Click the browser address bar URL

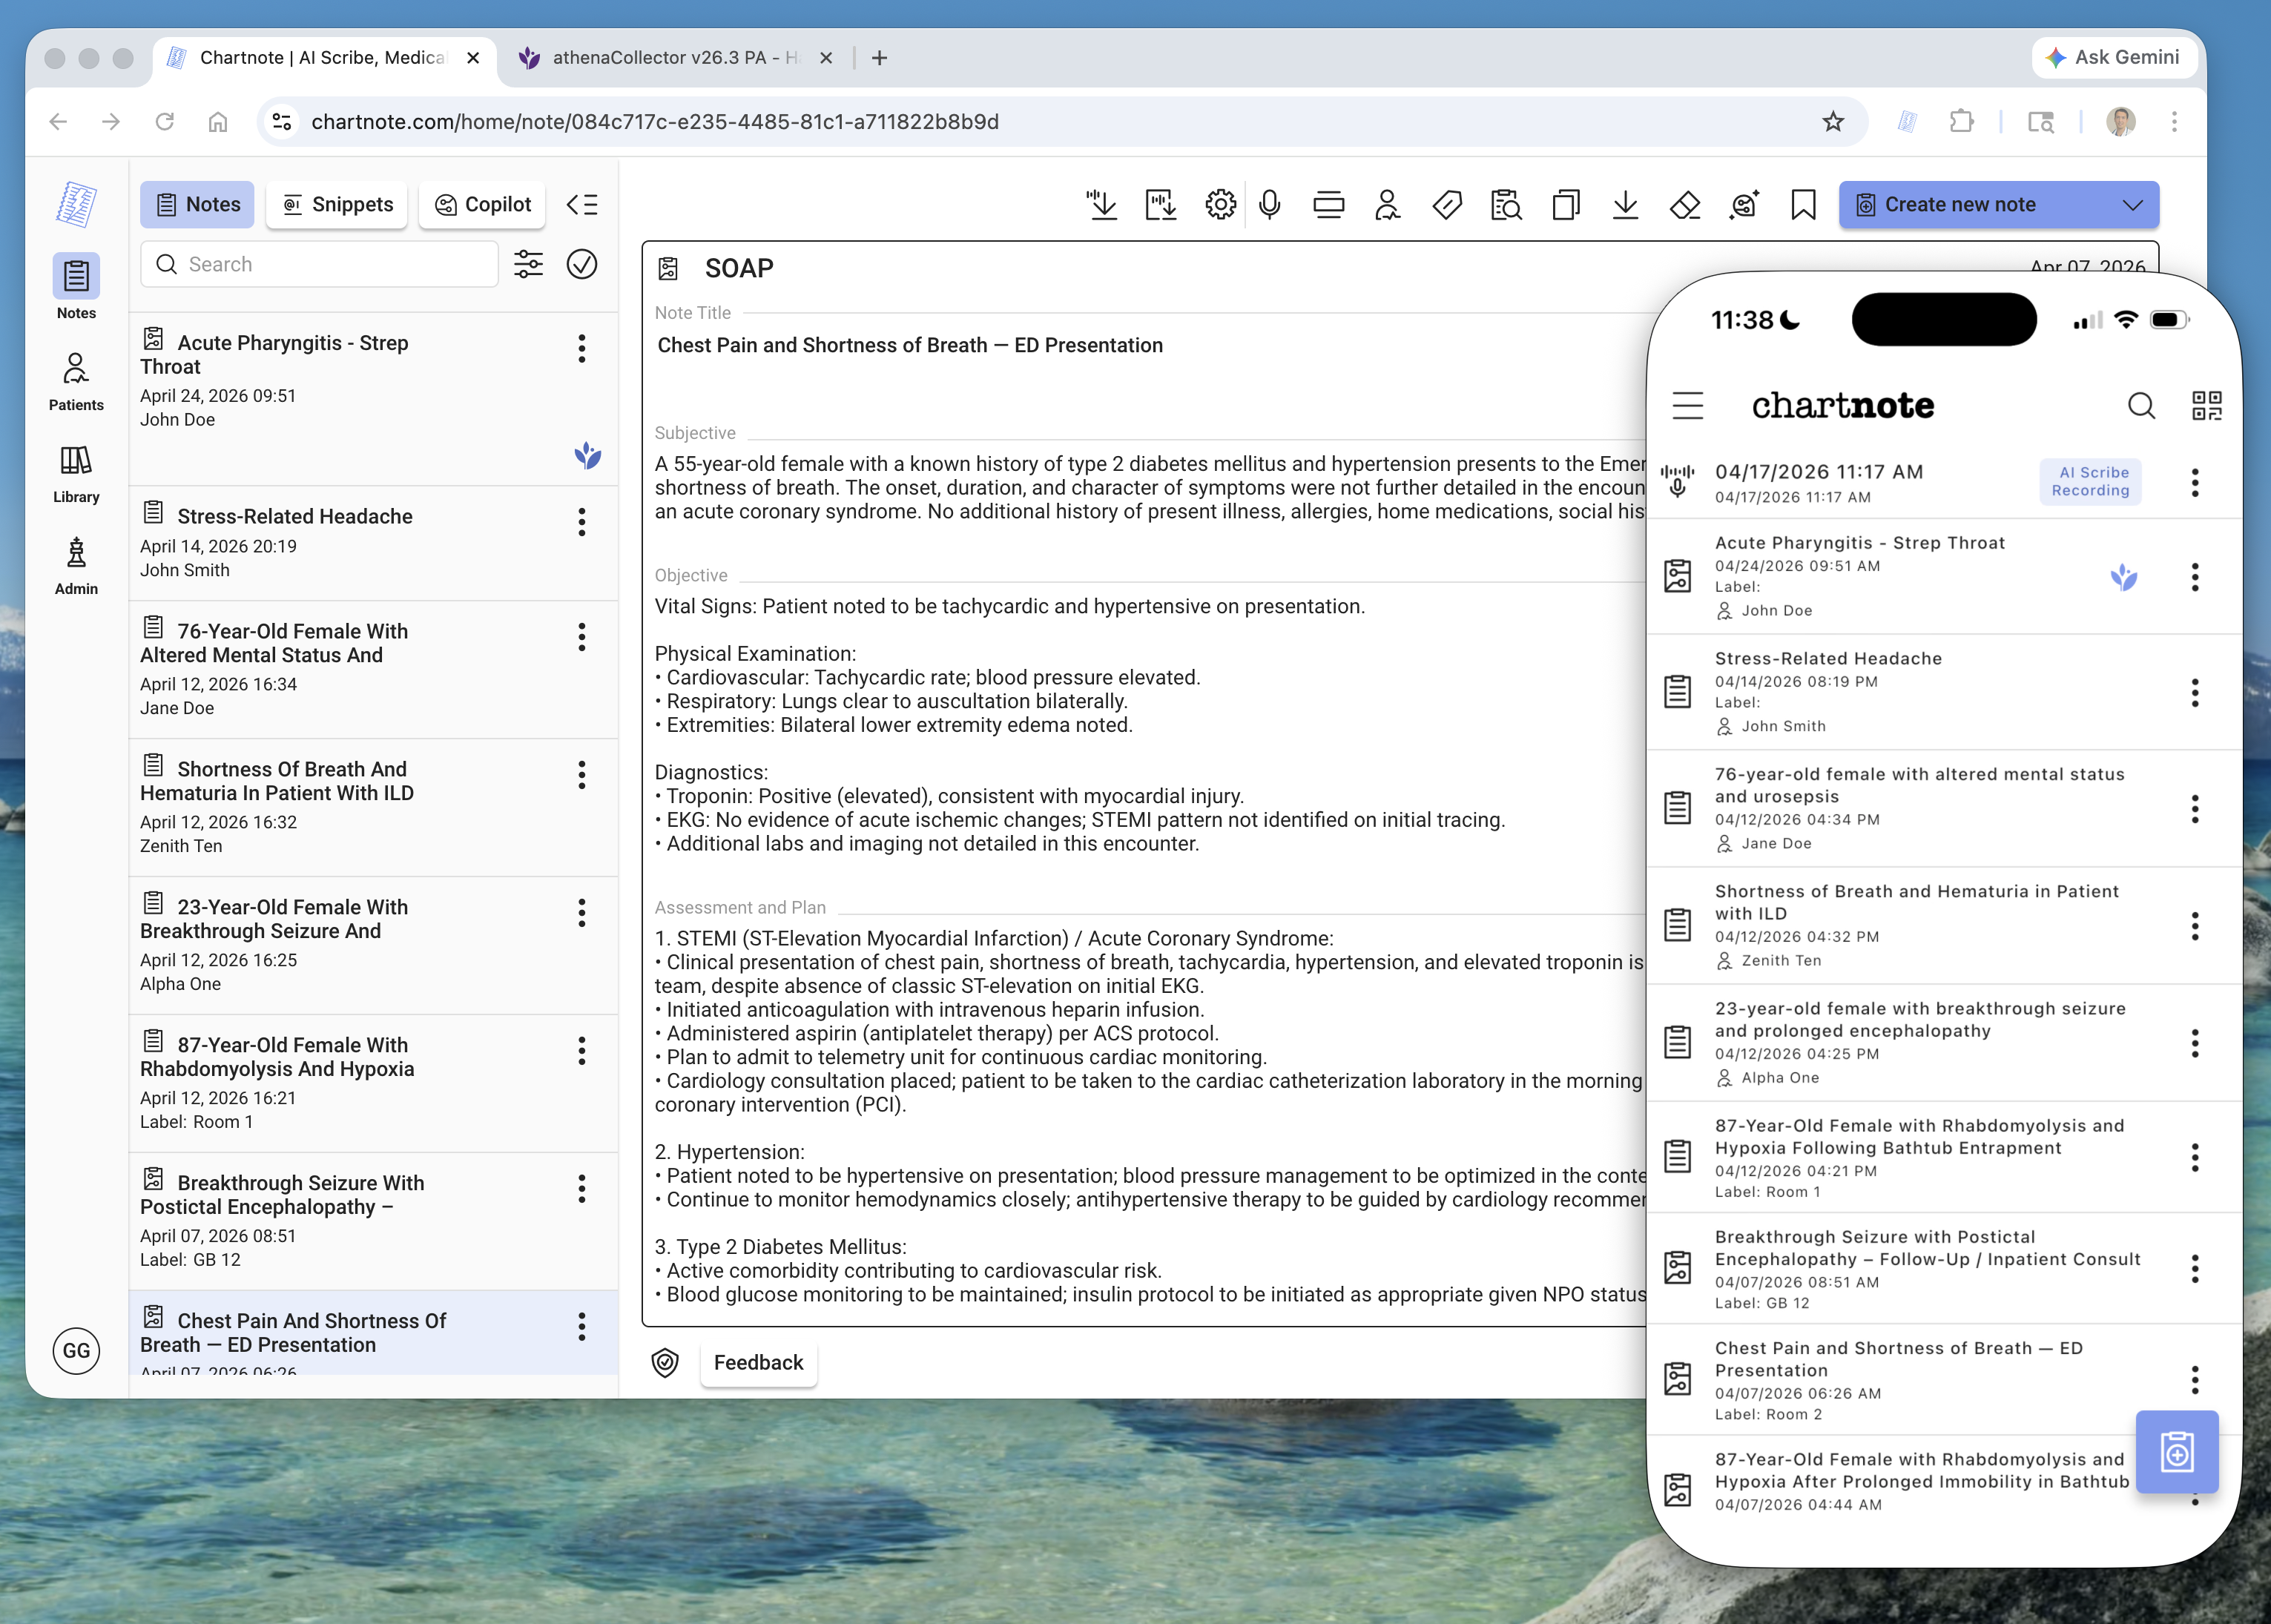pos(655,122)
